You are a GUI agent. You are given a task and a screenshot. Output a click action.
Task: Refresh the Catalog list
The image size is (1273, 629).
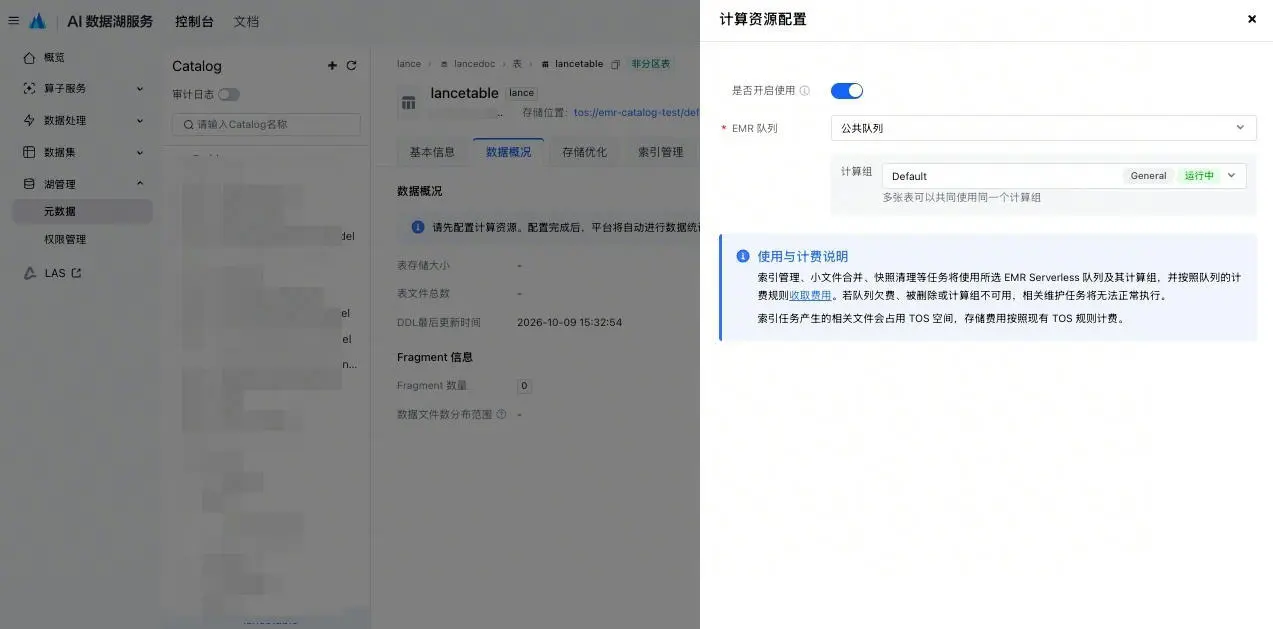click(351, 66)
